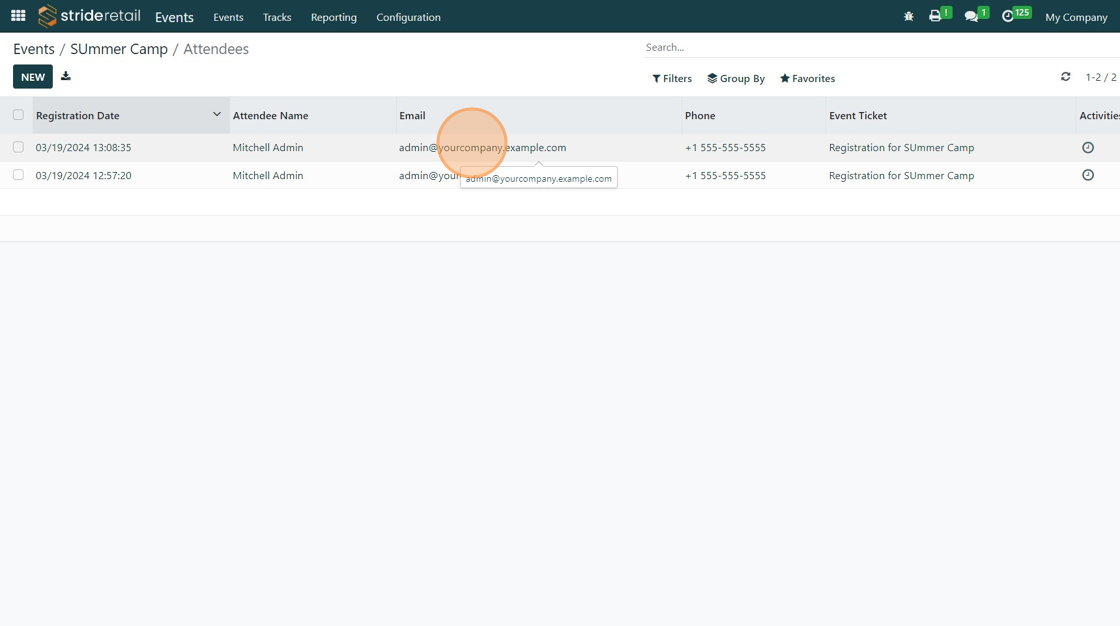This screenshot has width=1120, height=626.
Task: Click the email in the 13:08:35 row
Action: point(482,147)
